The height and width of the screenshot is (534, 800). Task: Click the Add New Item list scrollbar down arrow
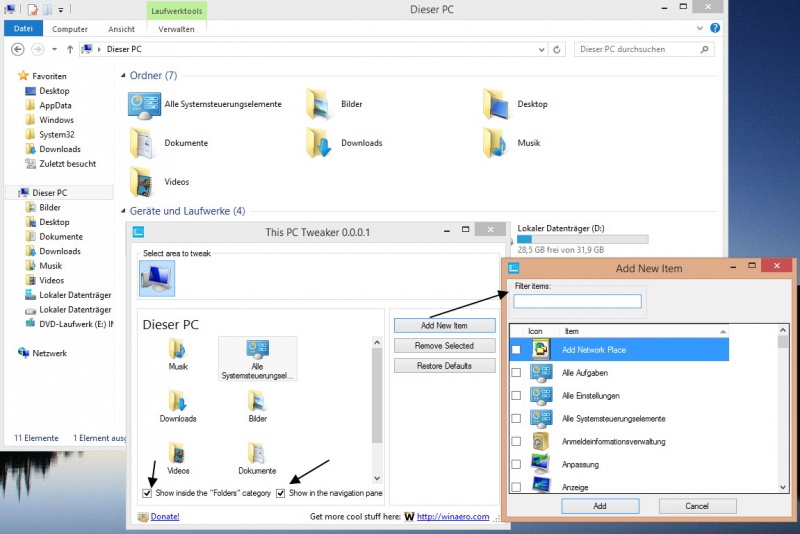tap(783, 487)
